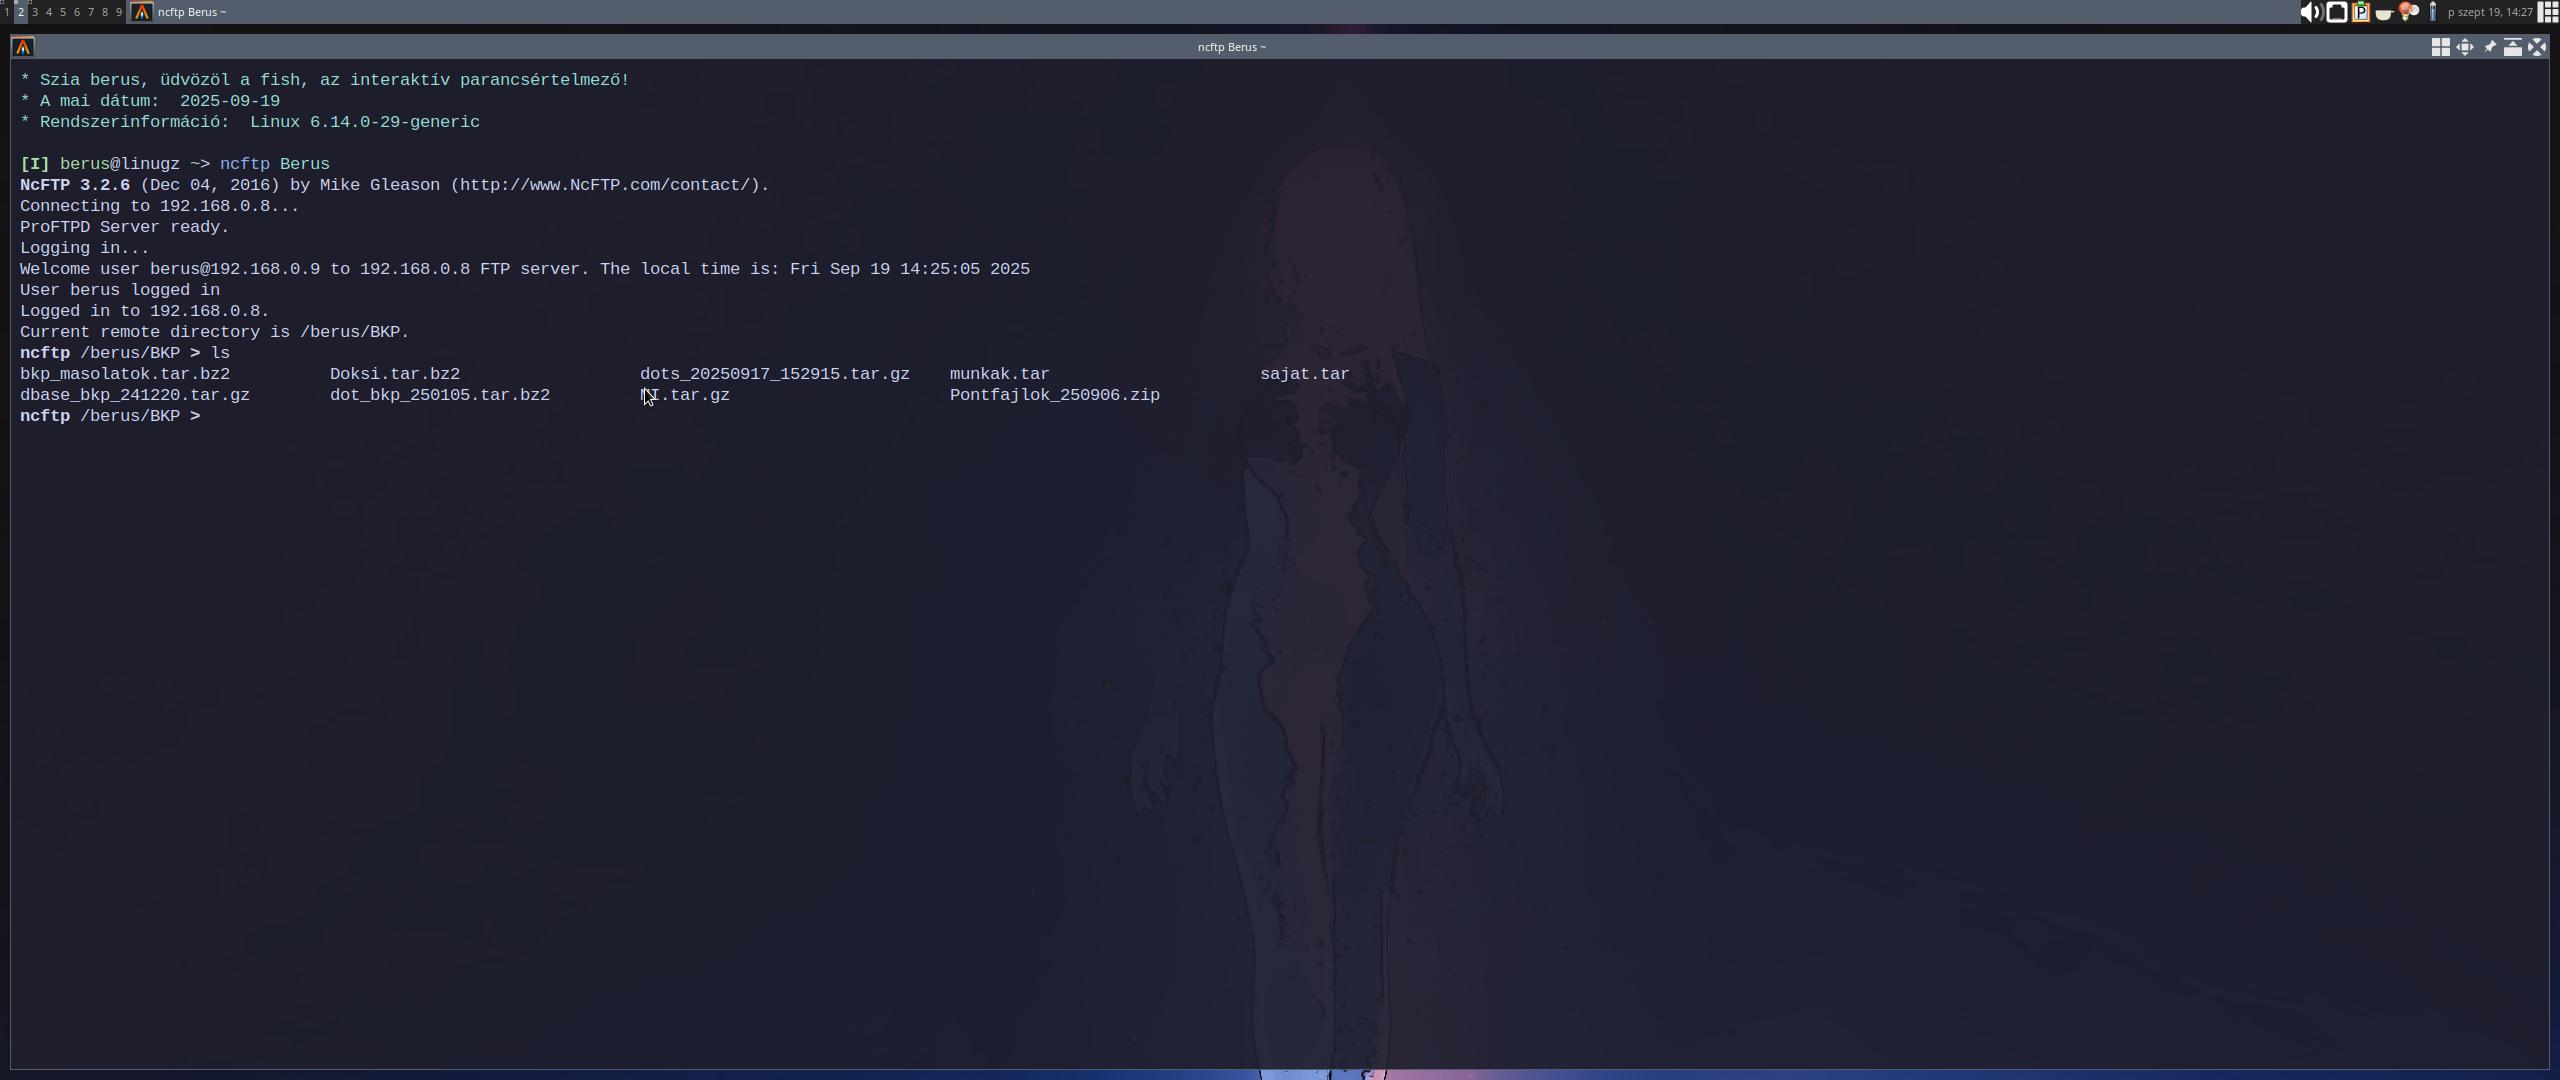Pin the window with the pushpin button
Image resolution: width=2560 pixels, height=1080 pixels.
click(x=2490, y=47)
